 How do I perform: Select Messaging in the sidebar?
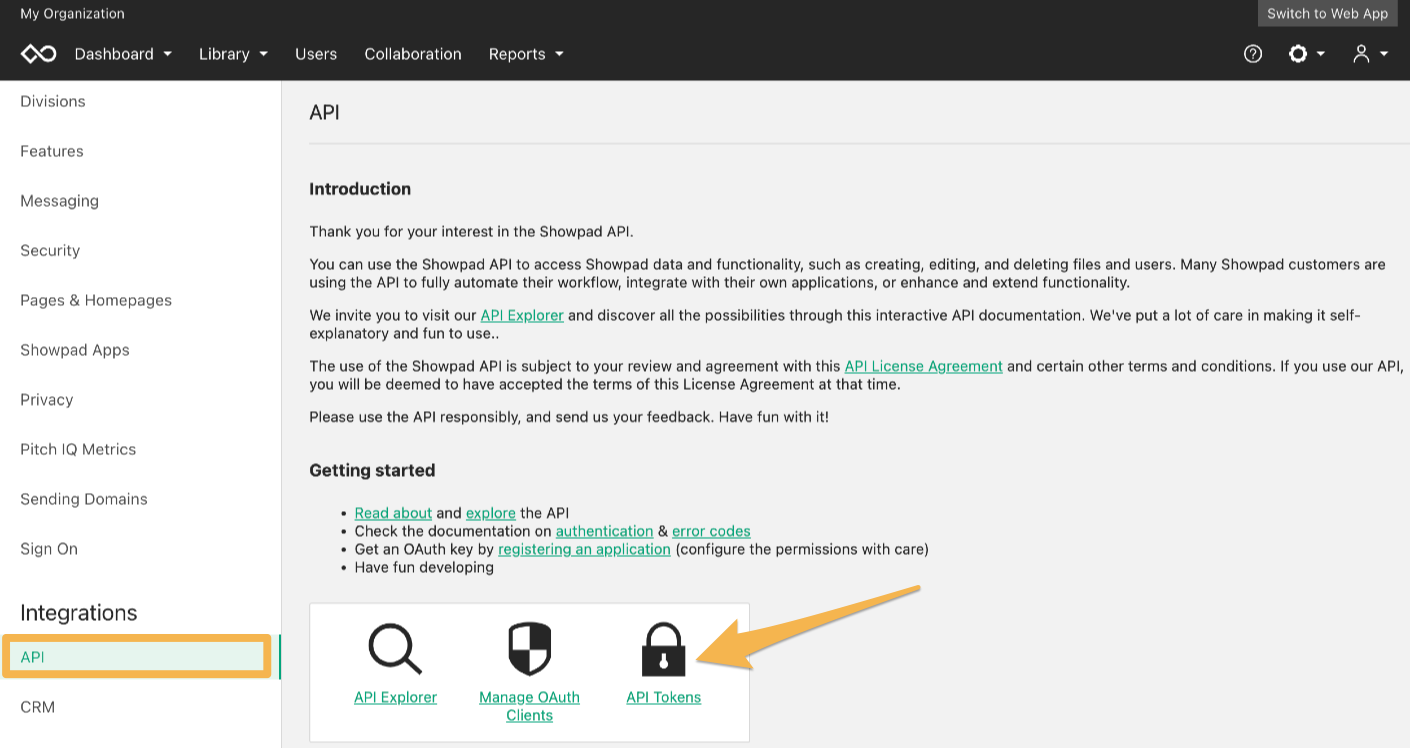[60, 201]
